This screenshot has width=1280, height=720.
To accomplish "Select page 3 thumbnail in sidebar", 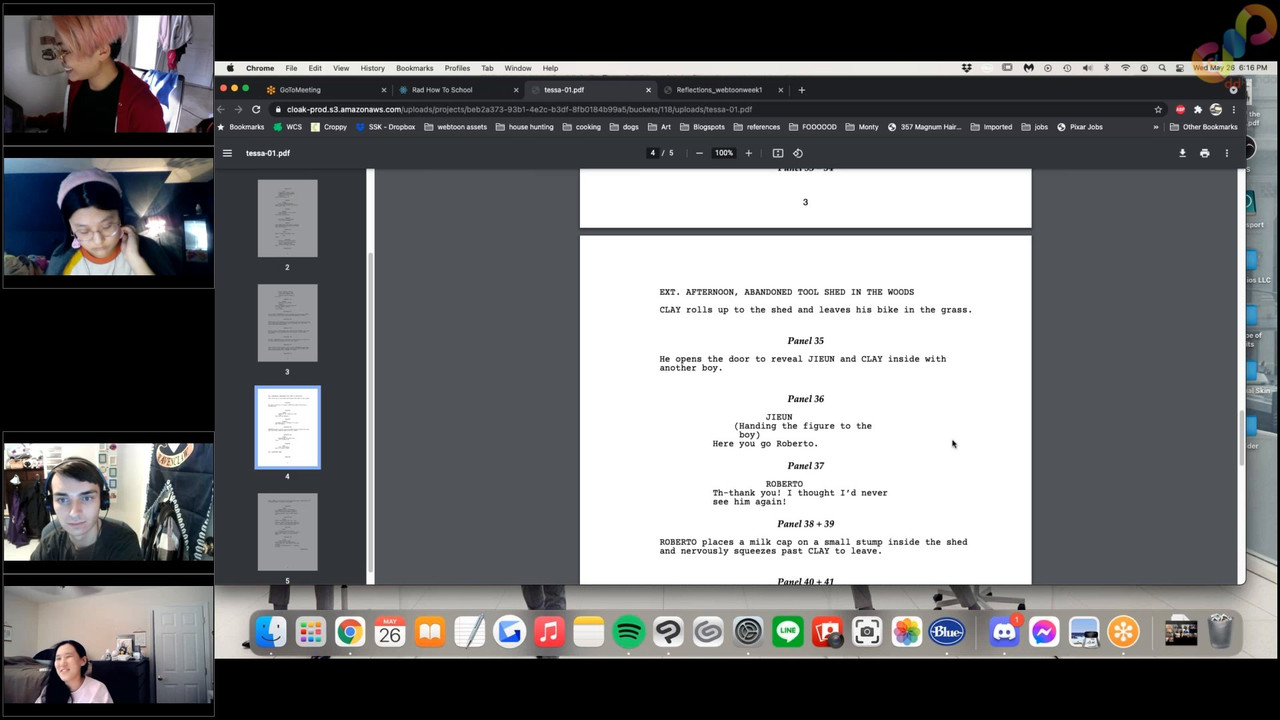I will (x=287, y=323).
